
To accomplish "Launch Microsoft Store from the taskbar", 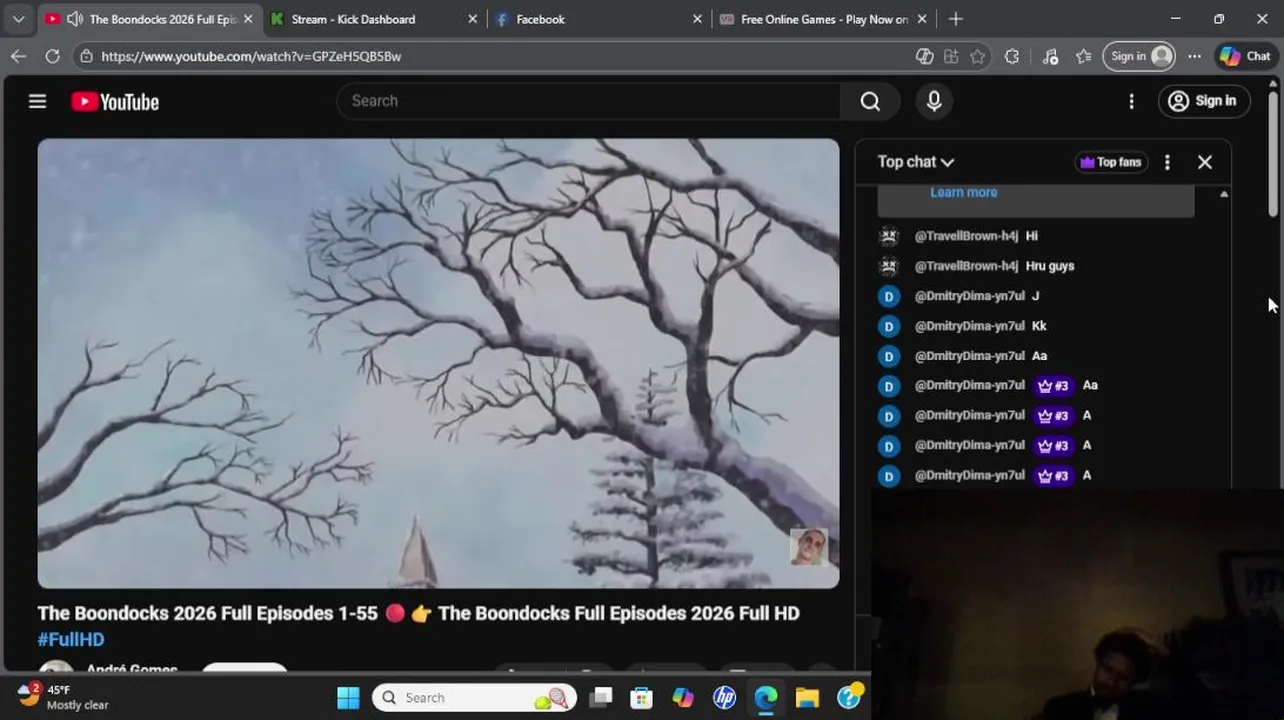I will [x=642, y=698].
